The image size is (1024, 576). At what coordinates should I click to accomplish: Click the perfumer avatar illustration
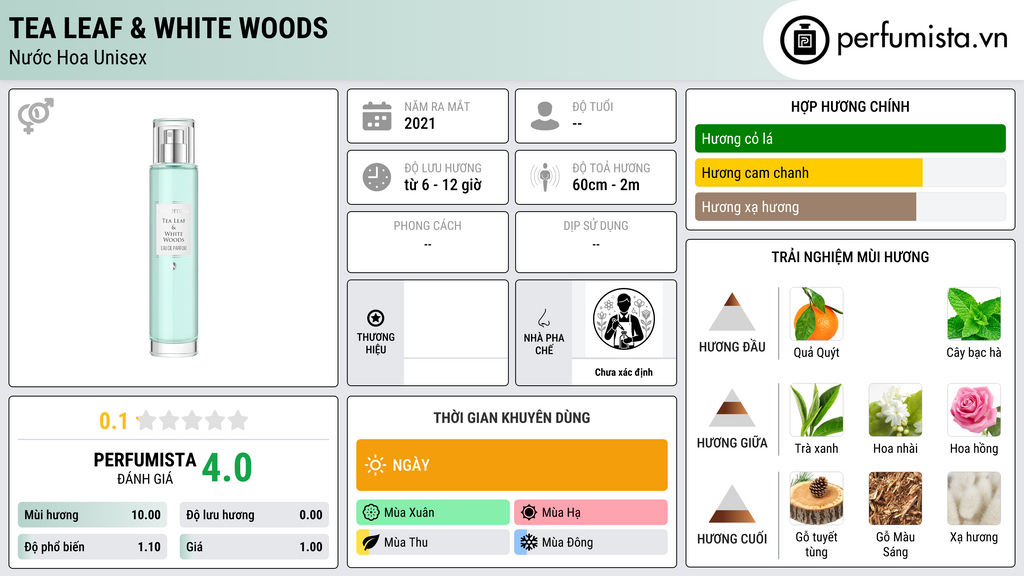coord(624,319)
